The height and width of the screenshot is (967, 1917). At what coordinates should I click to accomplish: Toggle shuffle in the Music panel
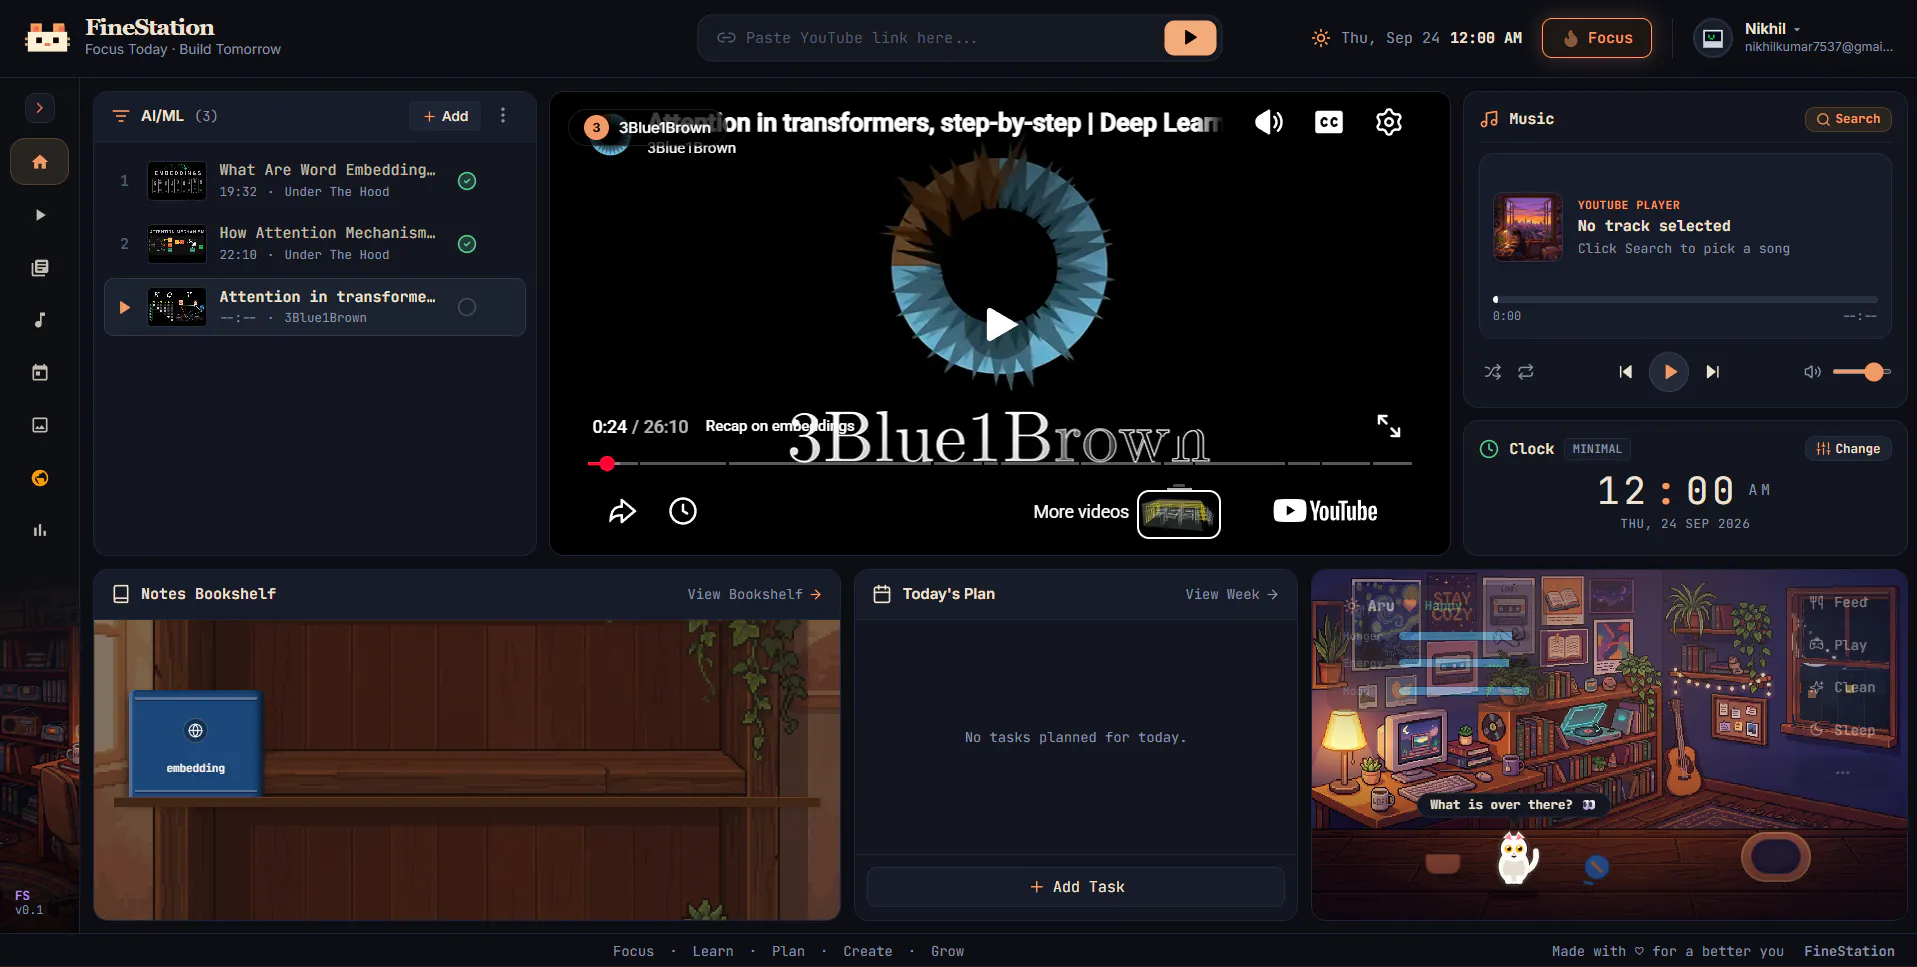pos(1493,372)
